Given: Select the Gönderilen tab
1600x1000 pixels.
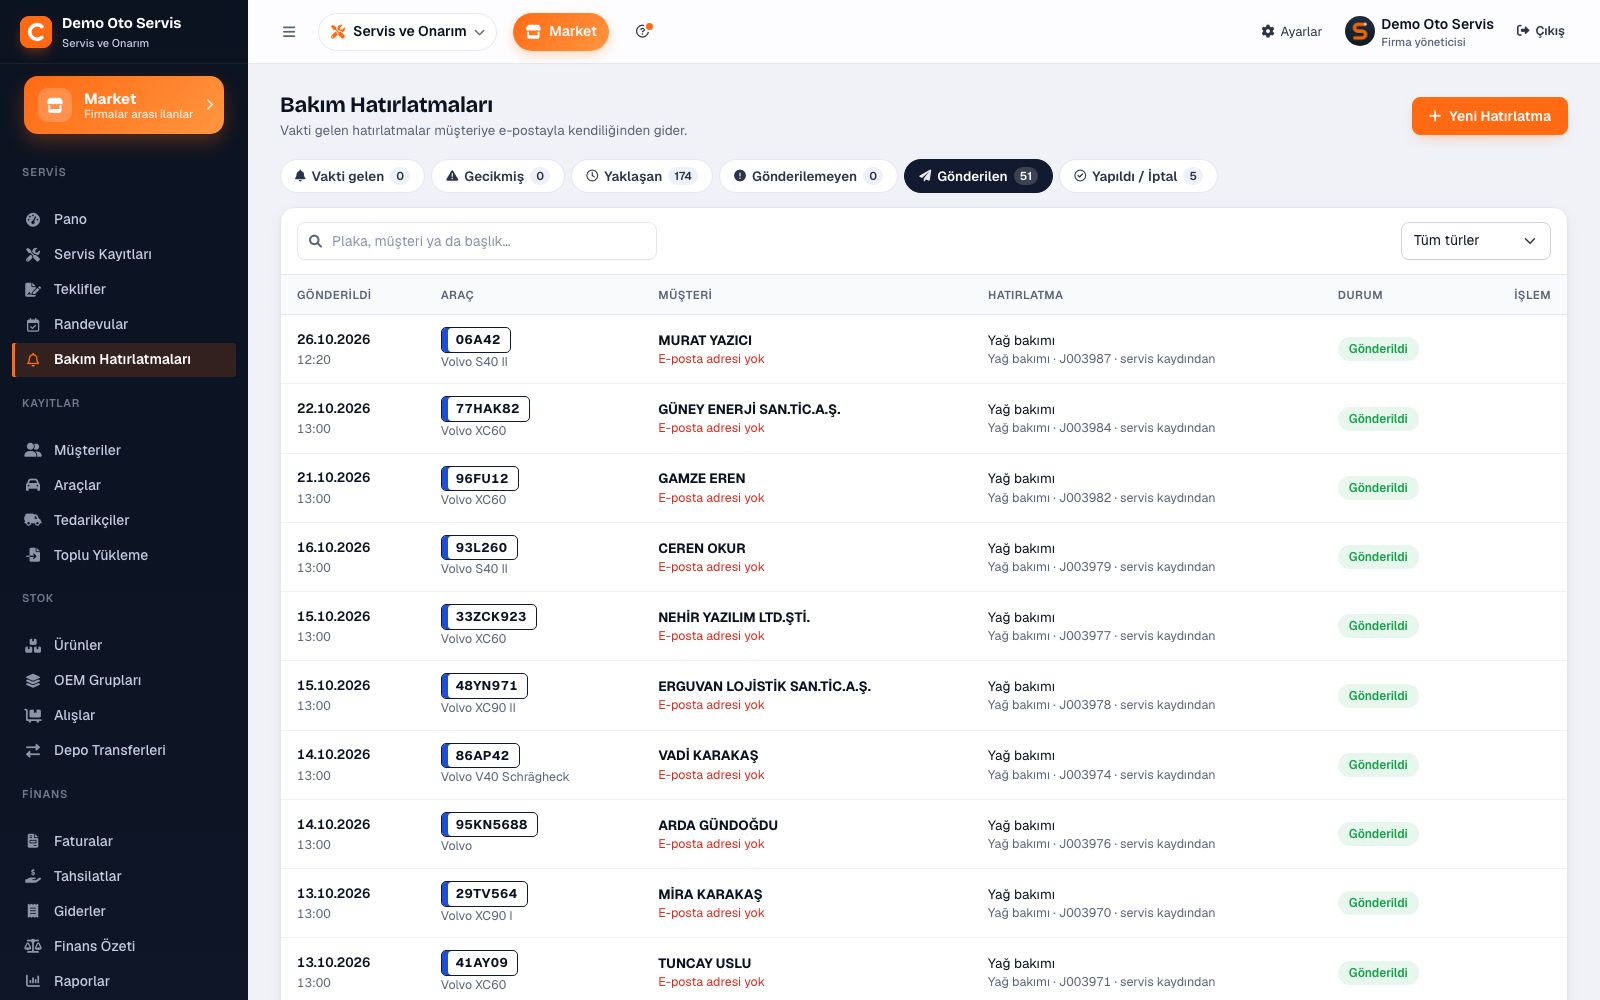Looking at the screenshot, I should [x=978, y=176].
